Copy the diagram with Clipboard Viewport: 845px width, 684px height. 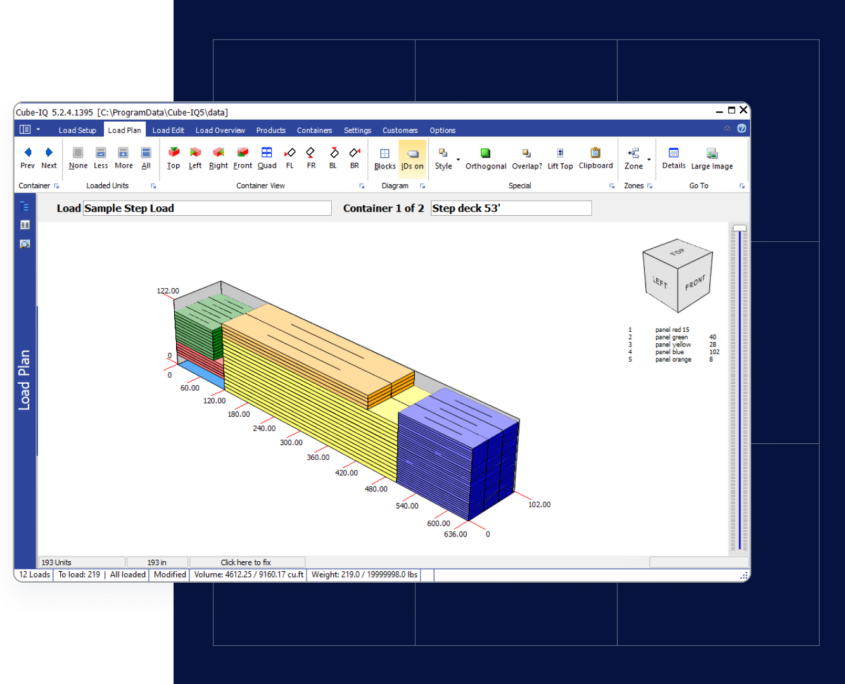[x=595, y=158]
